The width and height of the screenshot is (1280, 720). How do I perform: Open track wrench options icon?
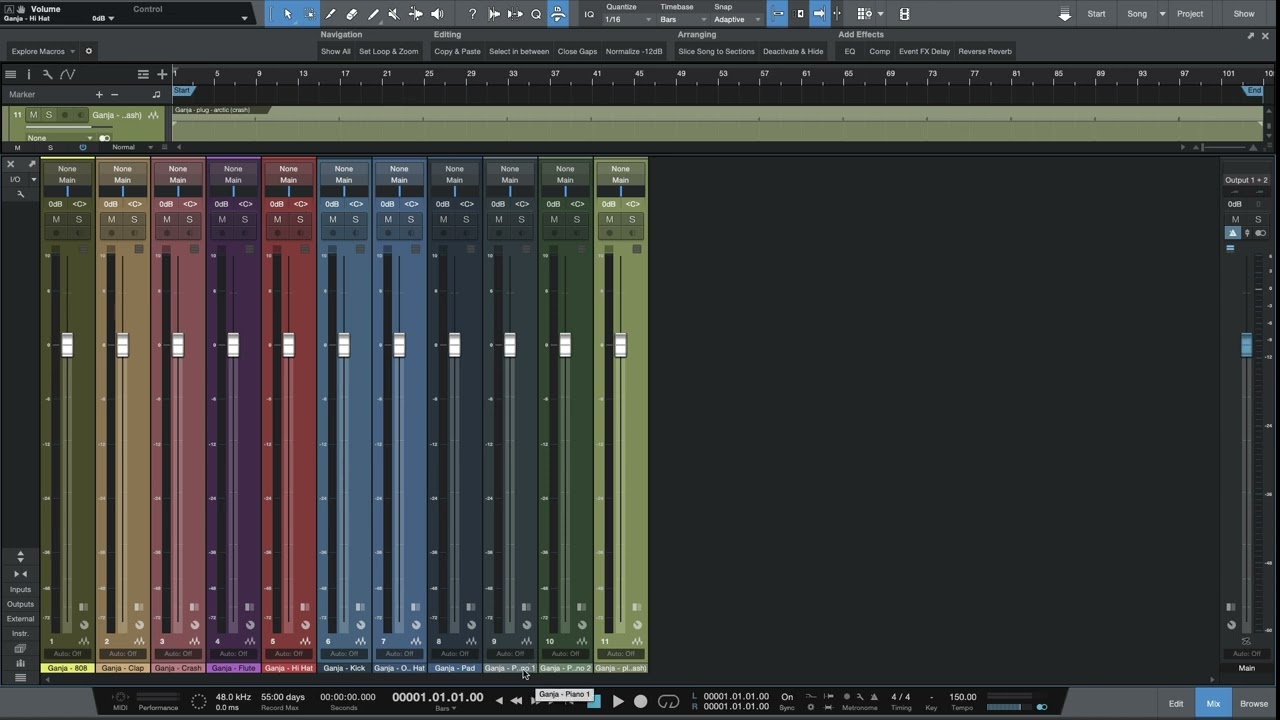pos(47,74)
